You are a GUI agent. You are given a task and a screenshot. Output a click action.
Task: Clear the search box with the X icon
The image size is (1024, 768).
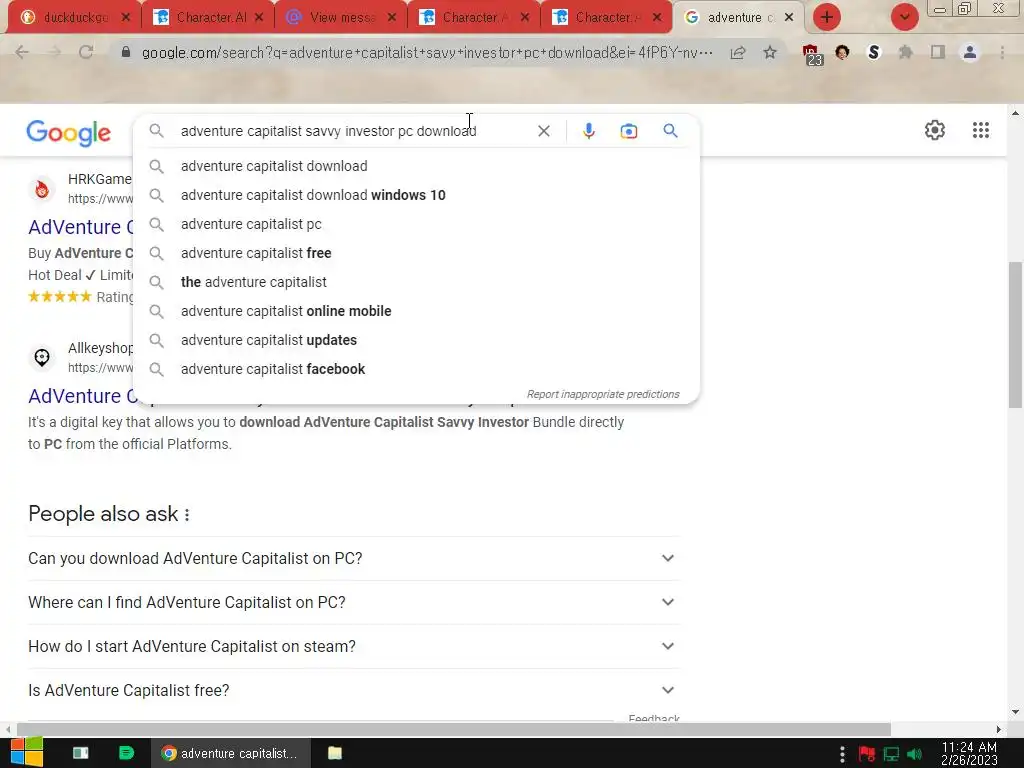click(x=543, y=131)
